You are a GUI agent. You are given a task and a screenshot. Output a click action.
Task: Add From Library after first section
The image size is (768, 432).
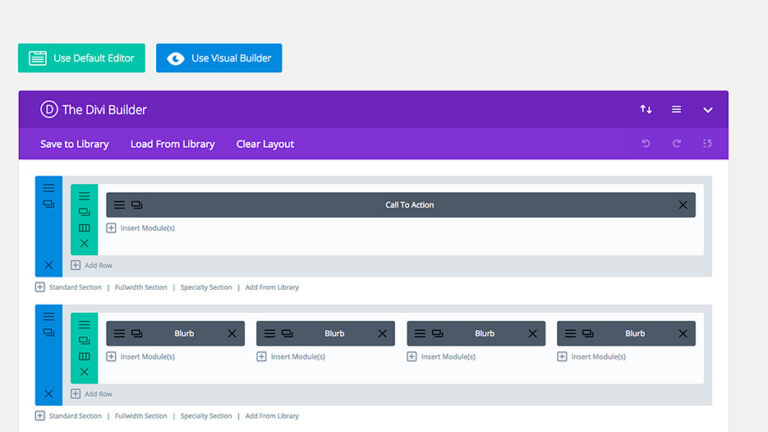click(272, 287)
